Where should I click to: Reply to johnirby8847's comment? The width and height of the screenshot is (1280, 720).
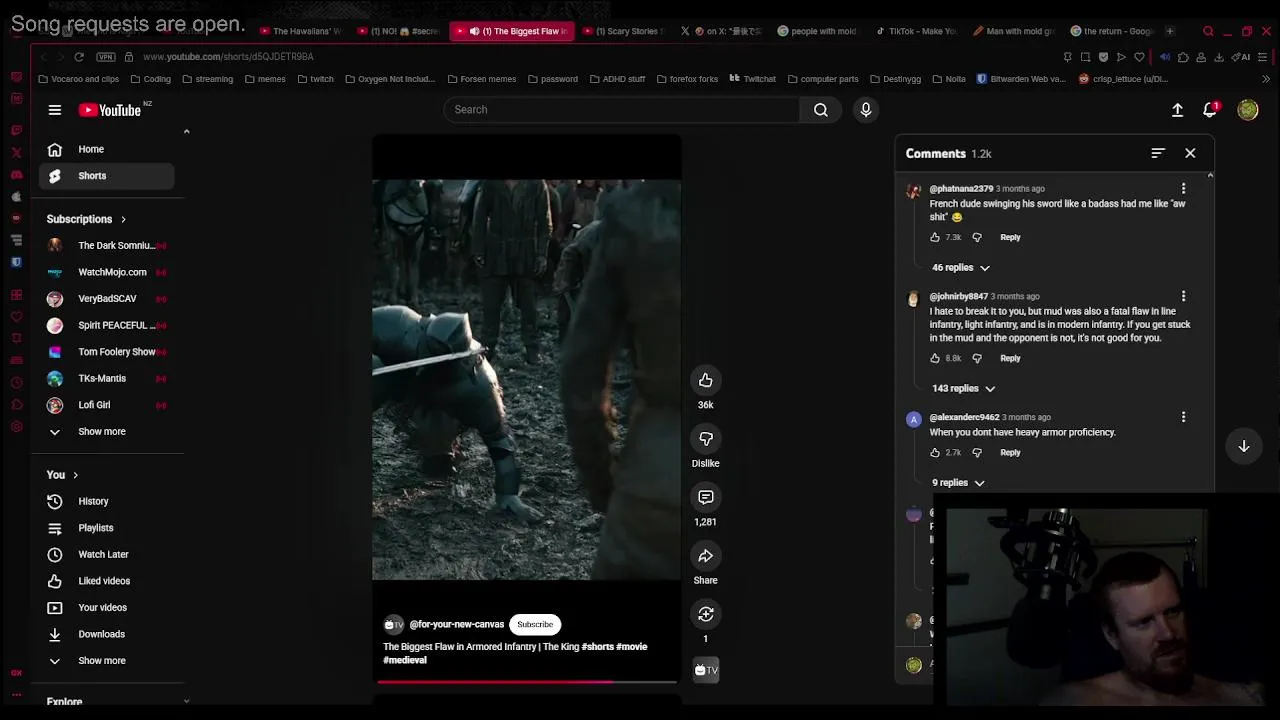point(1010,358)
